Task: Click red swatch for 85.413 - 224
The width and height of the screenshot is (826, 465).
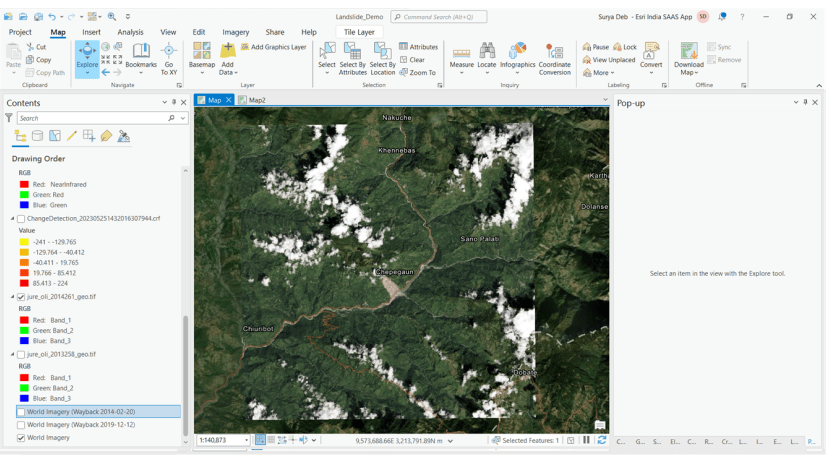Action: pos(24,283)
